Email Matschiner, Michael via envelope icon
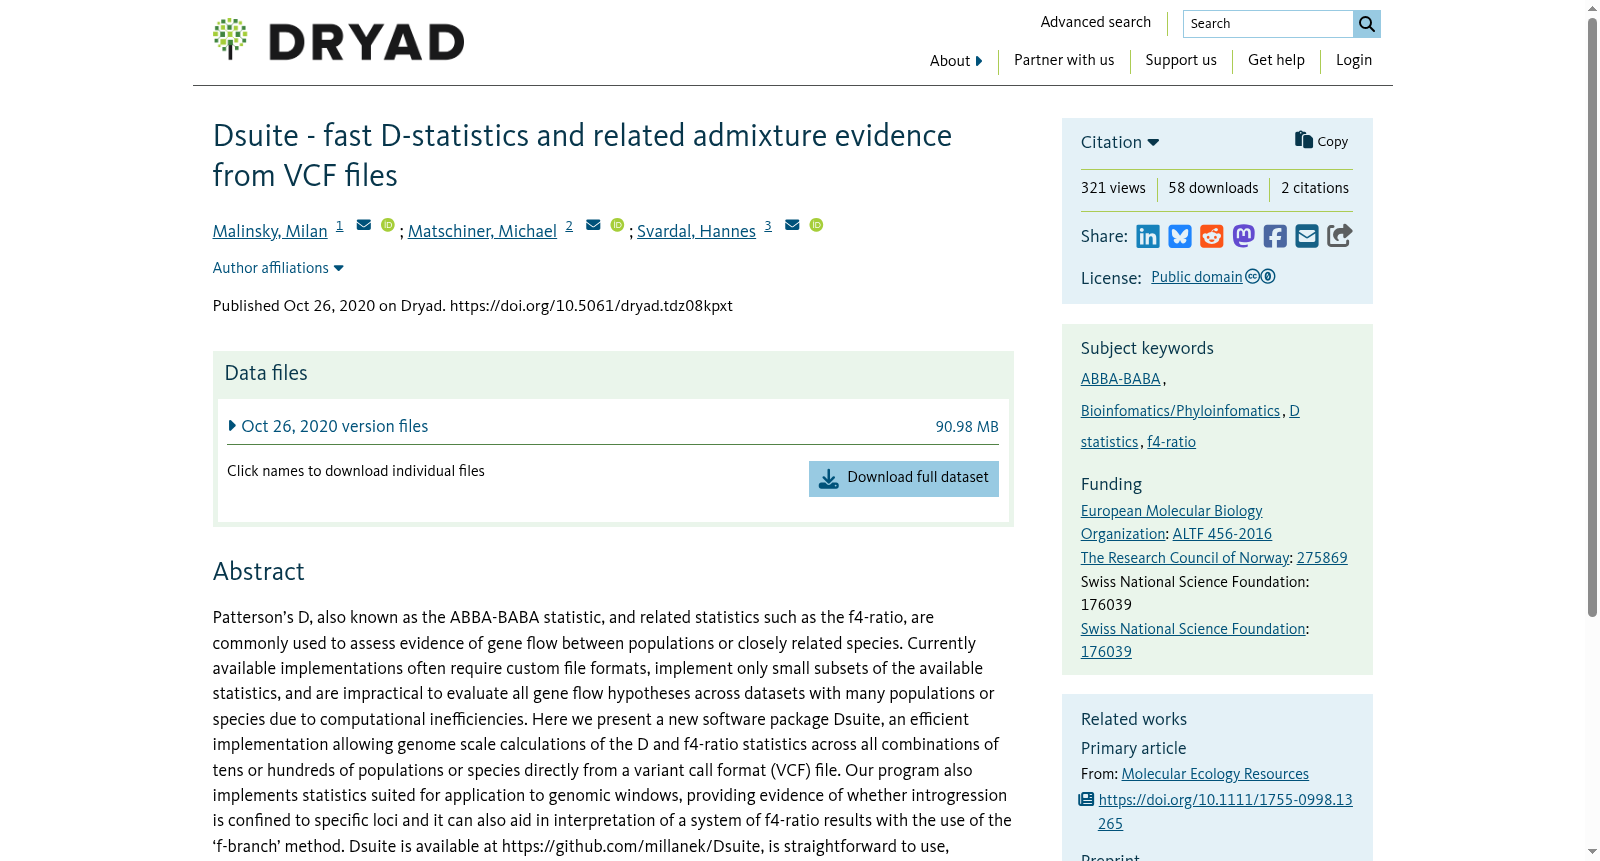The image size is (1600, 861). 593,225
